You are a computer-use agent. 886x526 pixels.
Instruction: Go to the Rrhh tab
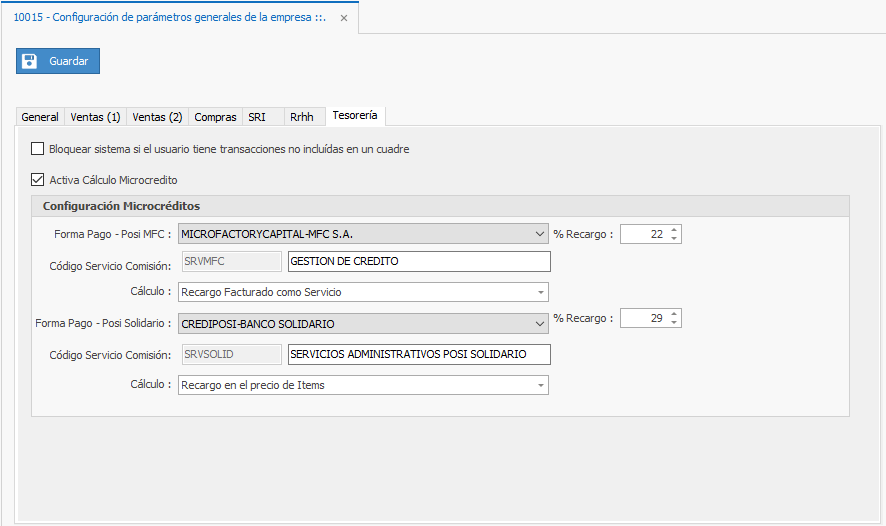301,117
